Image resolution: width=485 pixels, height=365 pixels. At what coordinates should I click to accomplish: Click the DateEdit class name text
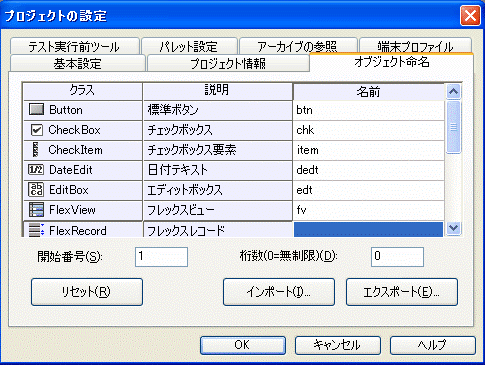(71, 170)
